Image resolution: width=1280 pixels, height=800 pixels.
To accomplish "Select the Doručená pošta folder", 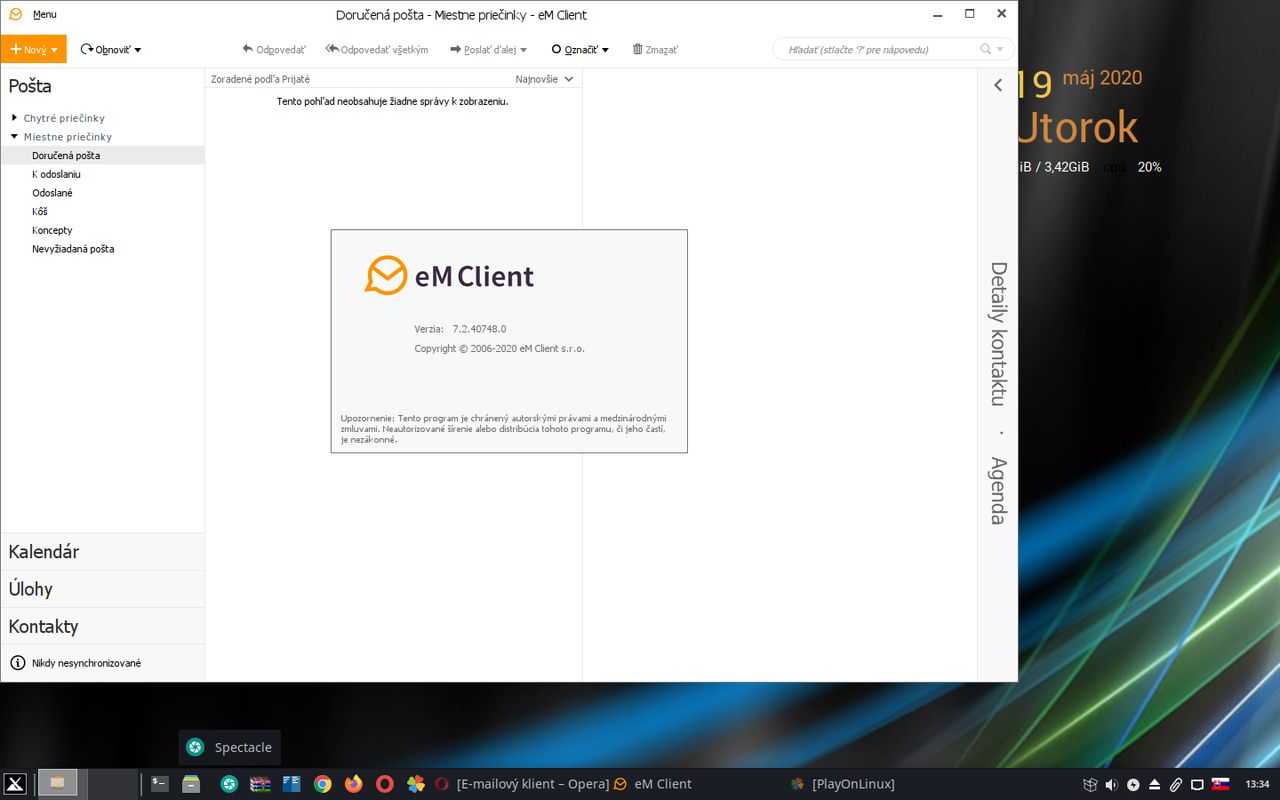I will coord(102,156).
